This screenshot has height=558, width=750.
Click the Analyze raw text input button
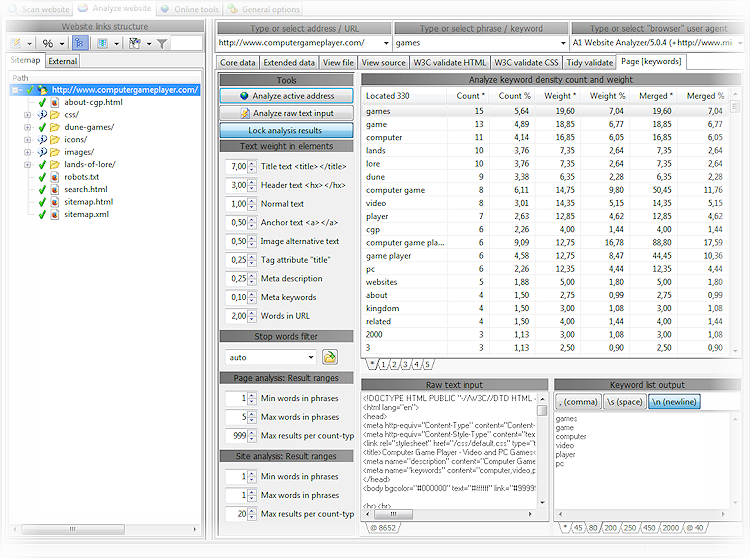(x=287, y=113)
